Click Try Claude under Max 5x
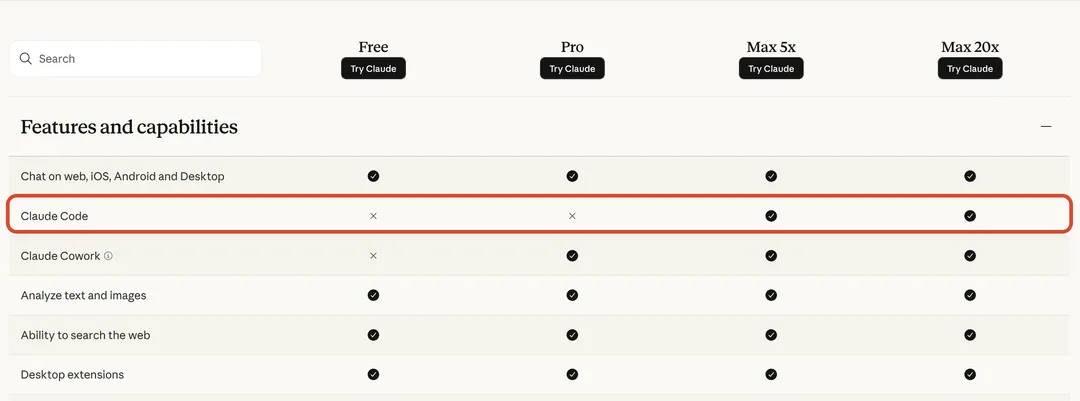Image resolution: width=1080 pixels, height=401 pixels. (x=771, y=68)
